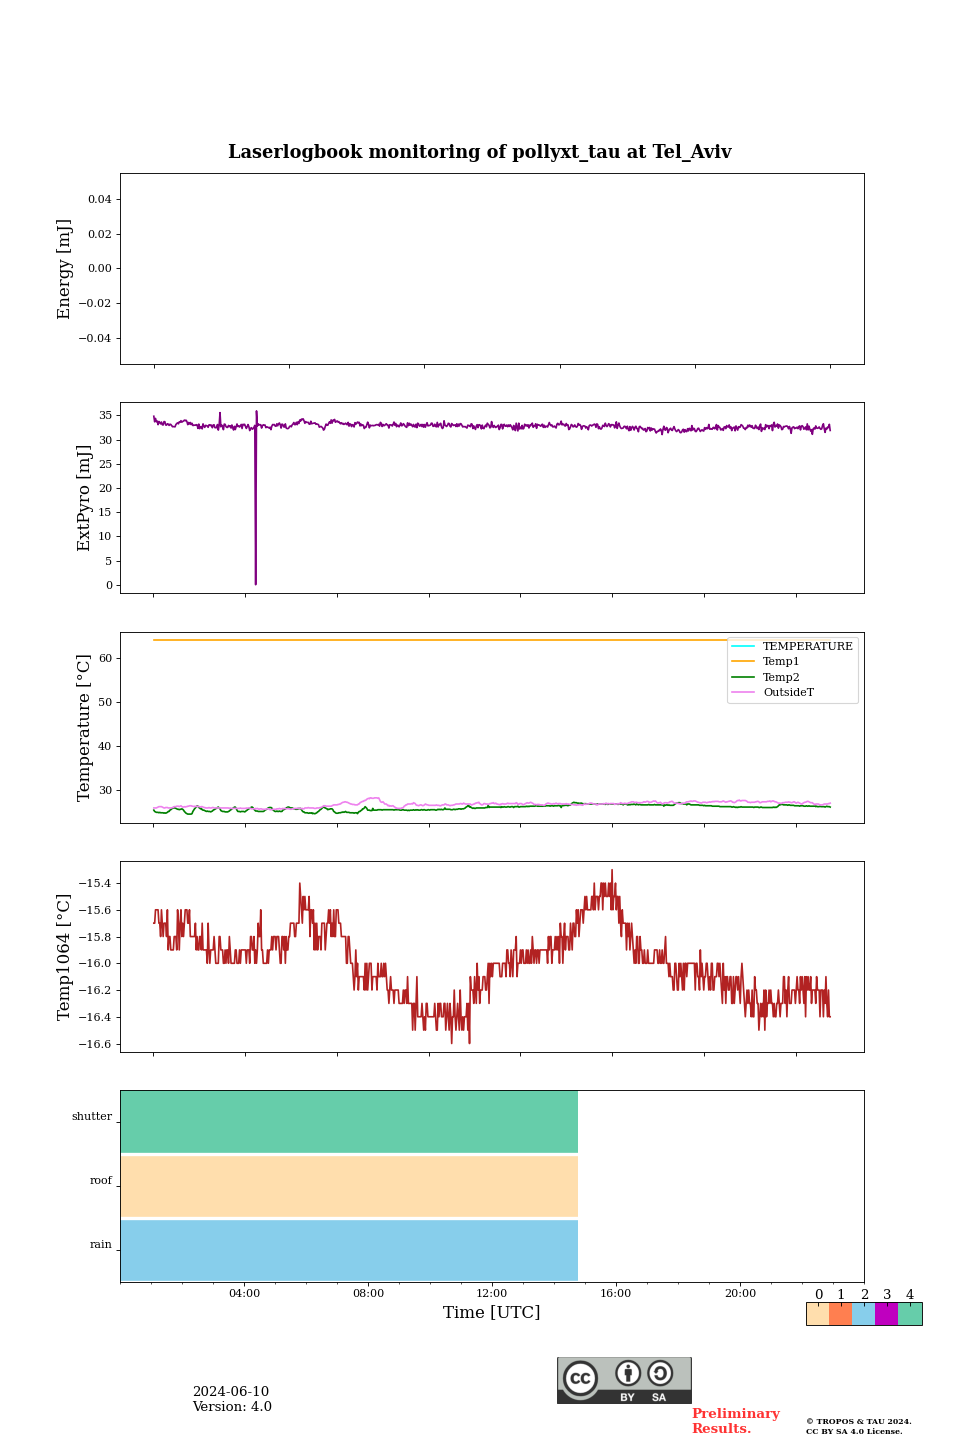
Task: Click the shutter row label
Action: tap(92, 1117)
